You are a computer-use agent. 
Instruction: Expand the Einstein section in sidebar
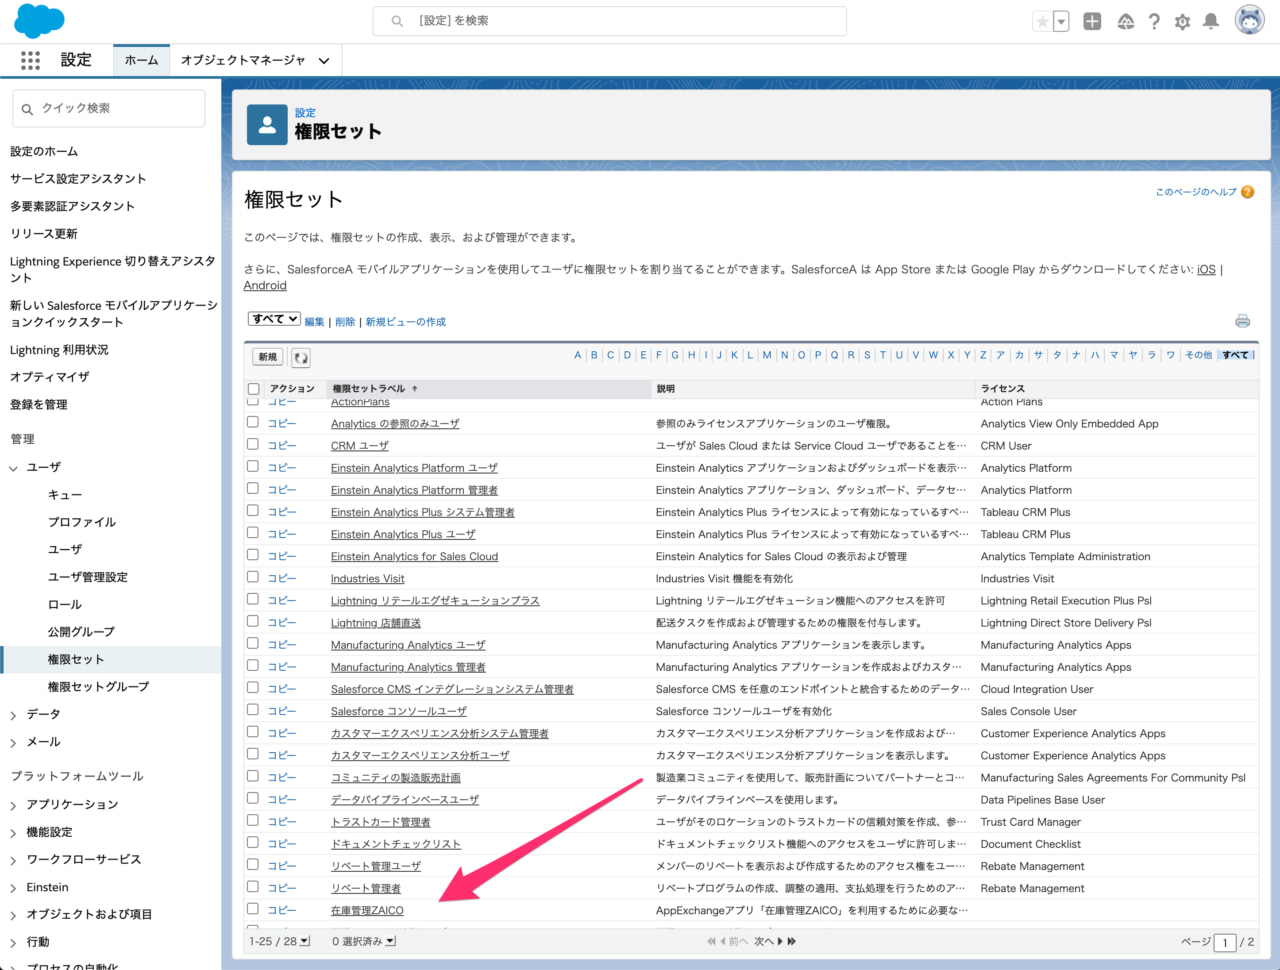tap(14, 888)
